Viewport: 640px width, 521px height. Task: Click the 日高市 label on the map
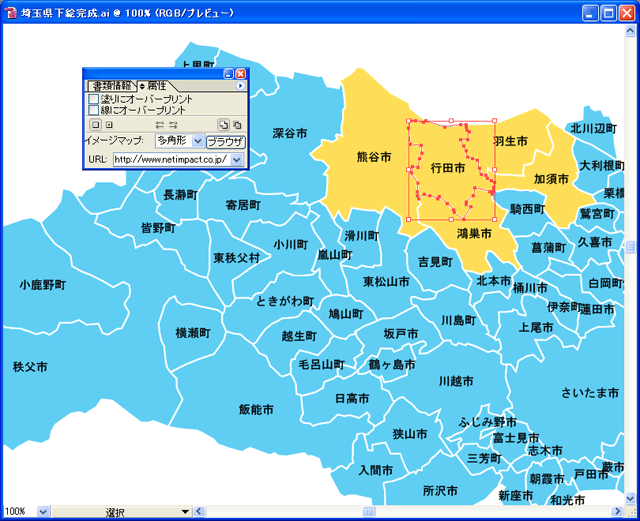pyautogui.click(x=352, y=398)
